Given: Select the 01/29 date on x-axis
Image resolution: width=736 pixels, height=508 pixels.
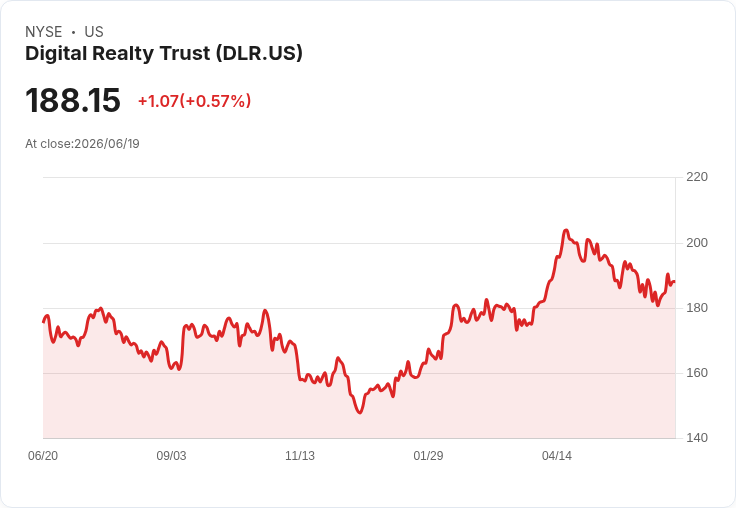Looking at the screenshot, I should 428,455.
